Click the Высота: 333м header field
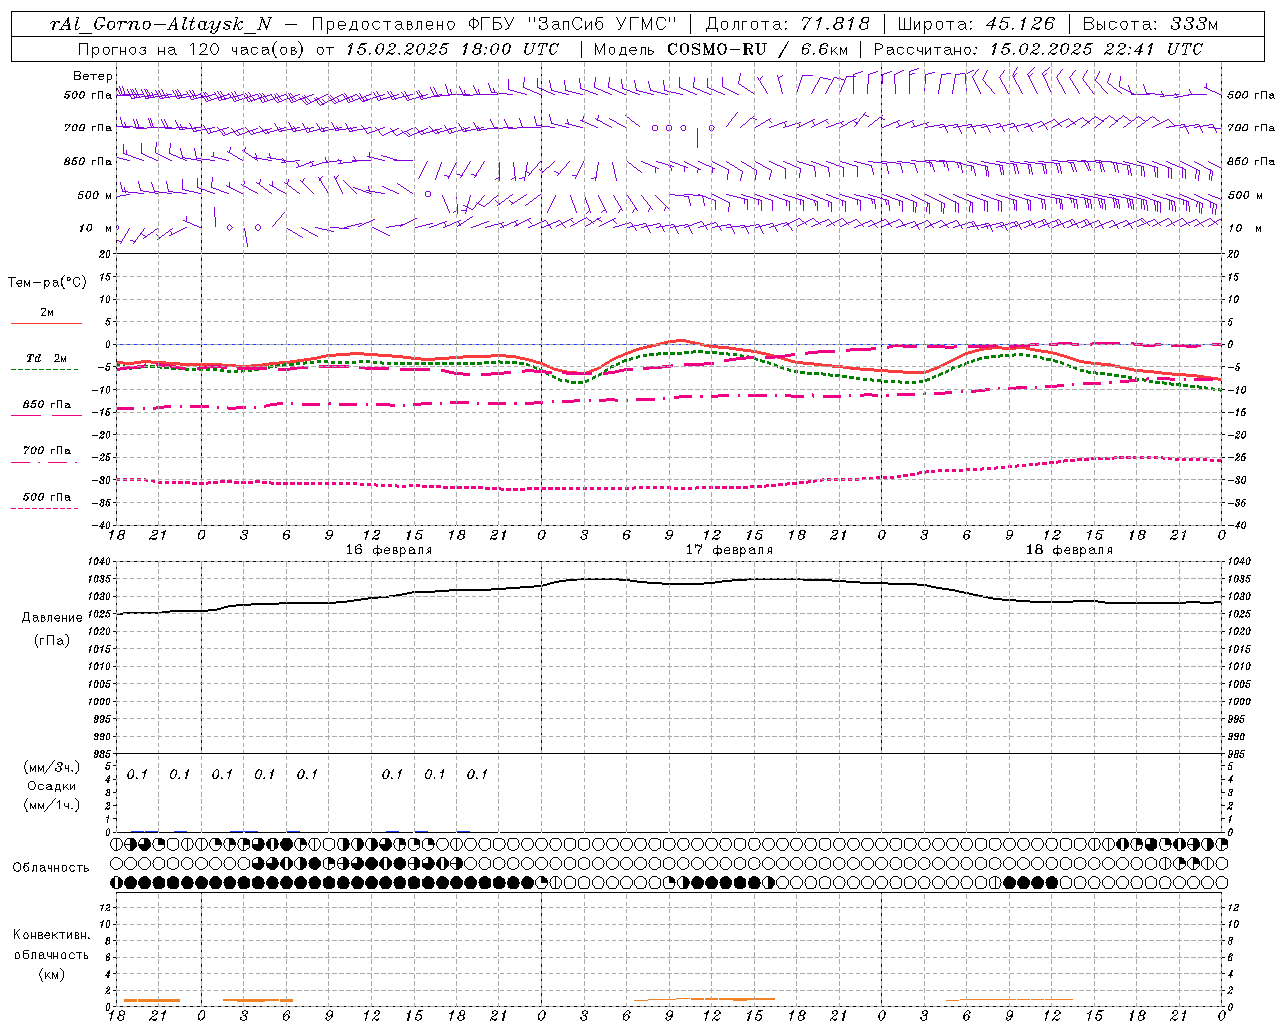 (x=1151, y=24)
